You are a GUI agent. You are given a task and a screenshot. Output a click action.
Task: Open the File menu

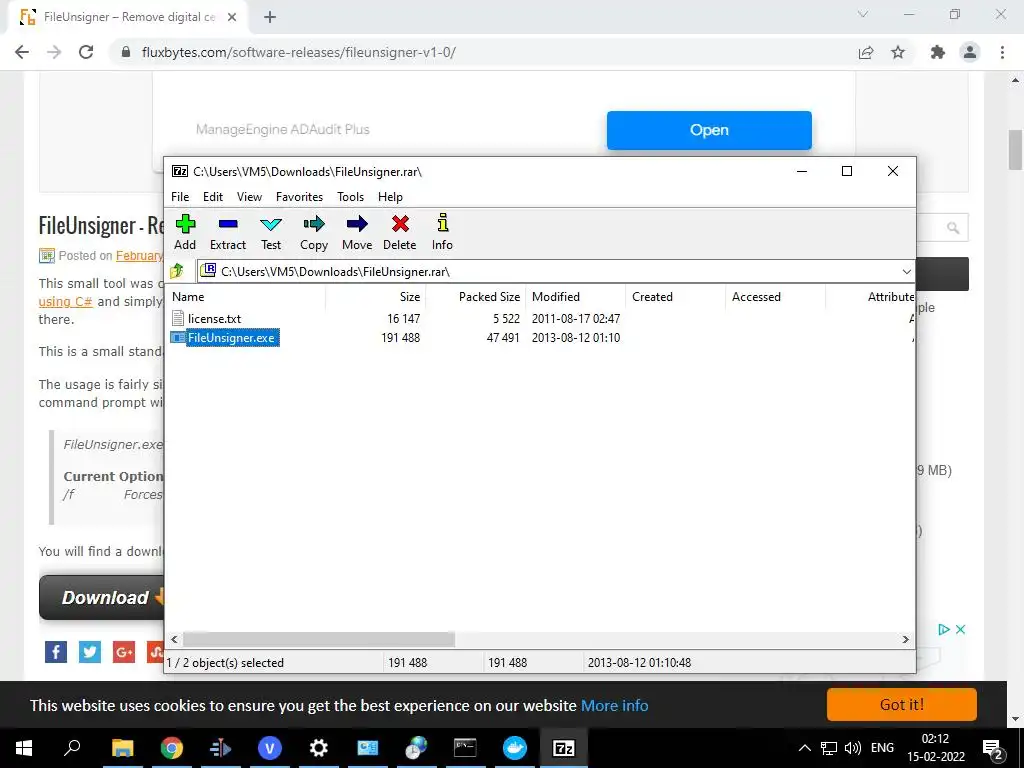180,197
